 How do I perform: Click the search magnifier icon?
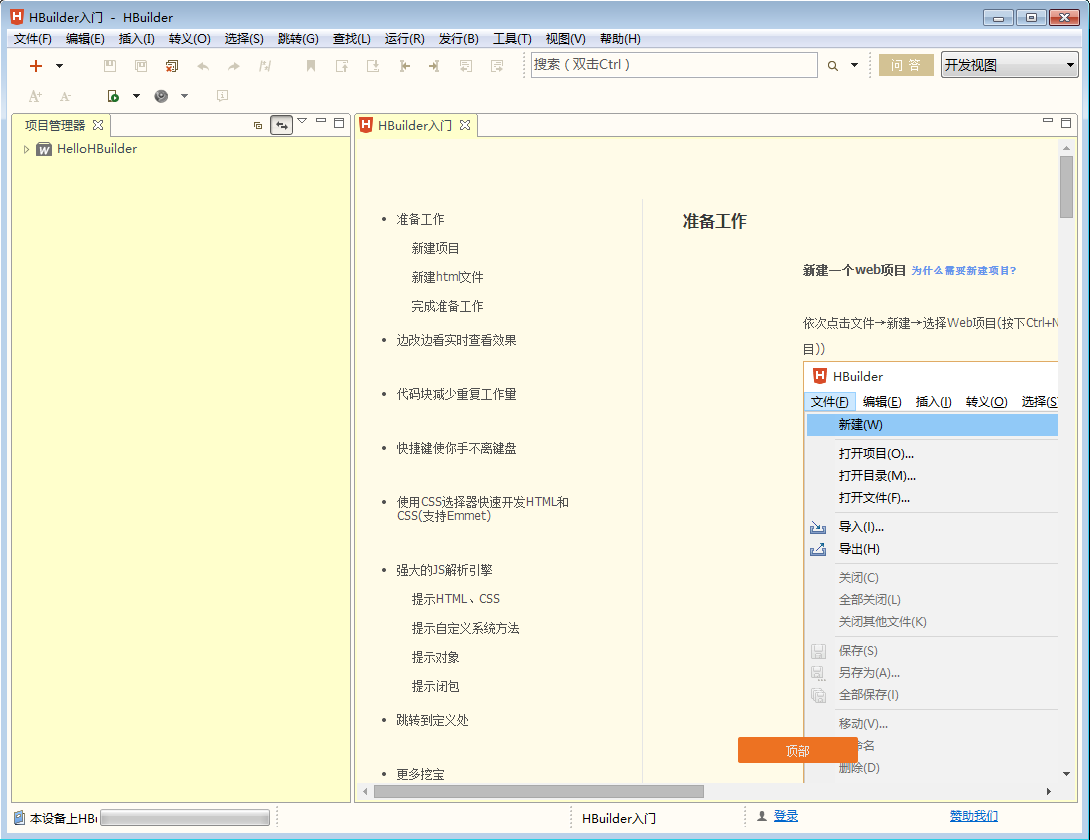(833, 66)
